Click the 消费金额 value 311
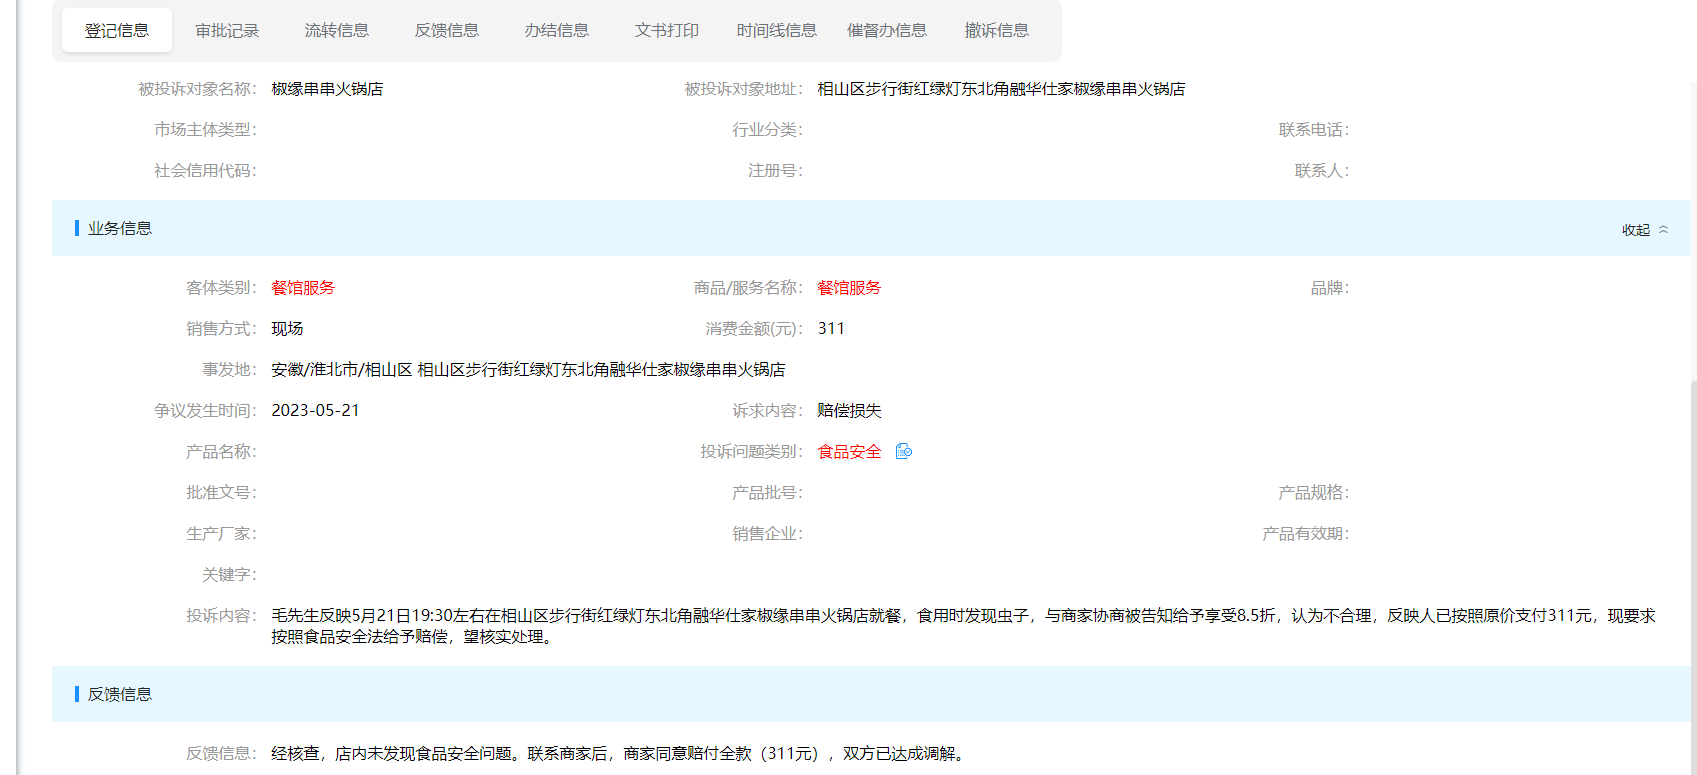 point(831,329)
